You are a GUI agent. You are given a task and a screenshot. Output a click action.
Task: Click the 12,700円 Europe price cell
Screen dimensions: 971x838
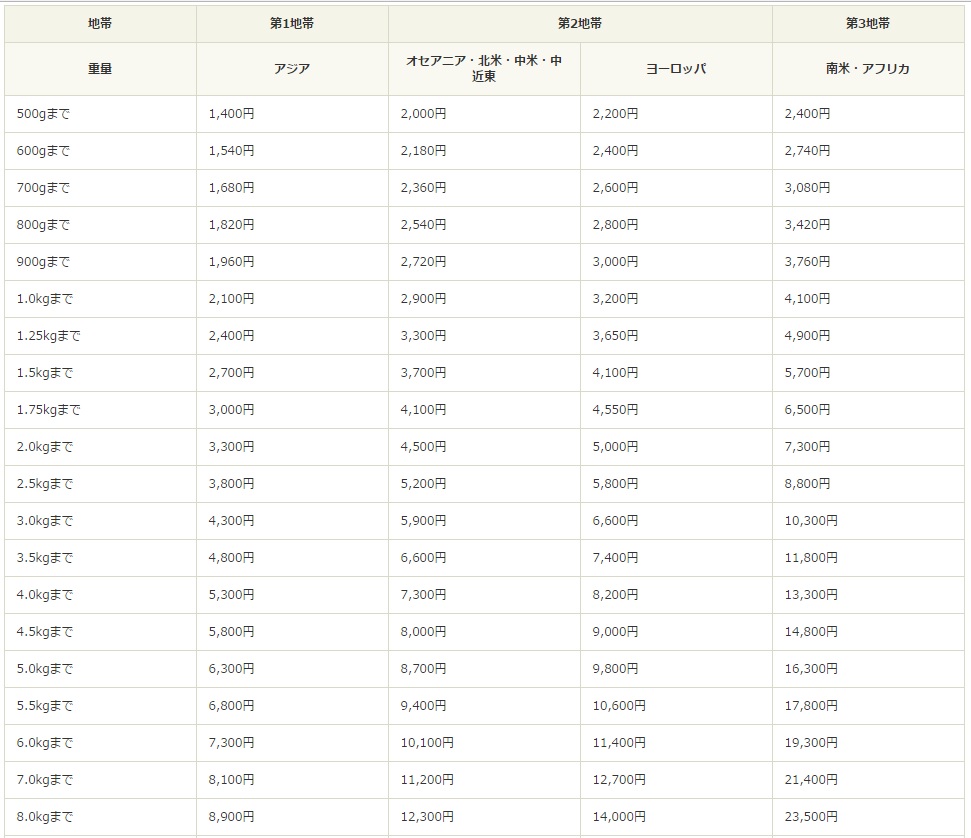coord(676,780)
